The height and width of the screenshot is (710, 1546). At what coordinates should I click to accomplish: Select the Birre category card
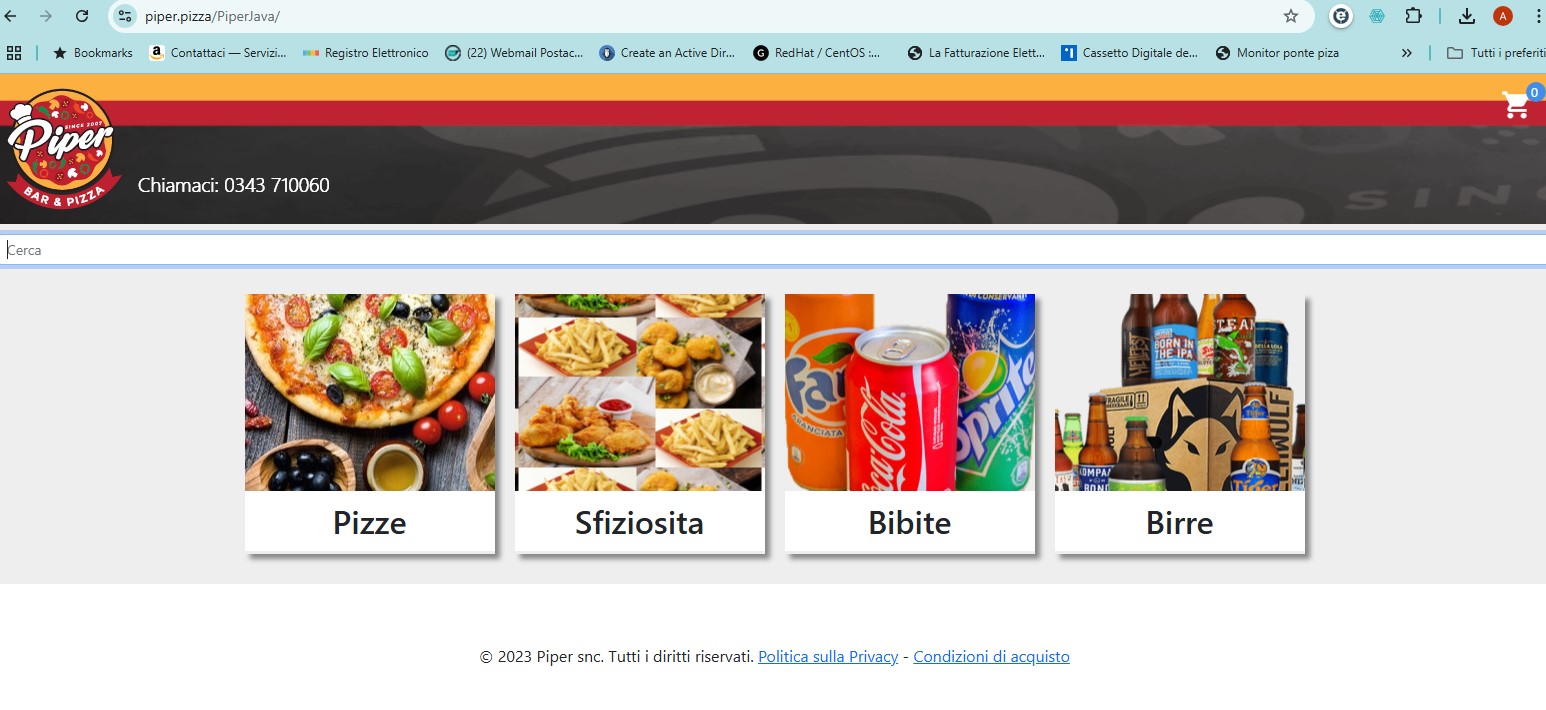tap(1180, 423)
